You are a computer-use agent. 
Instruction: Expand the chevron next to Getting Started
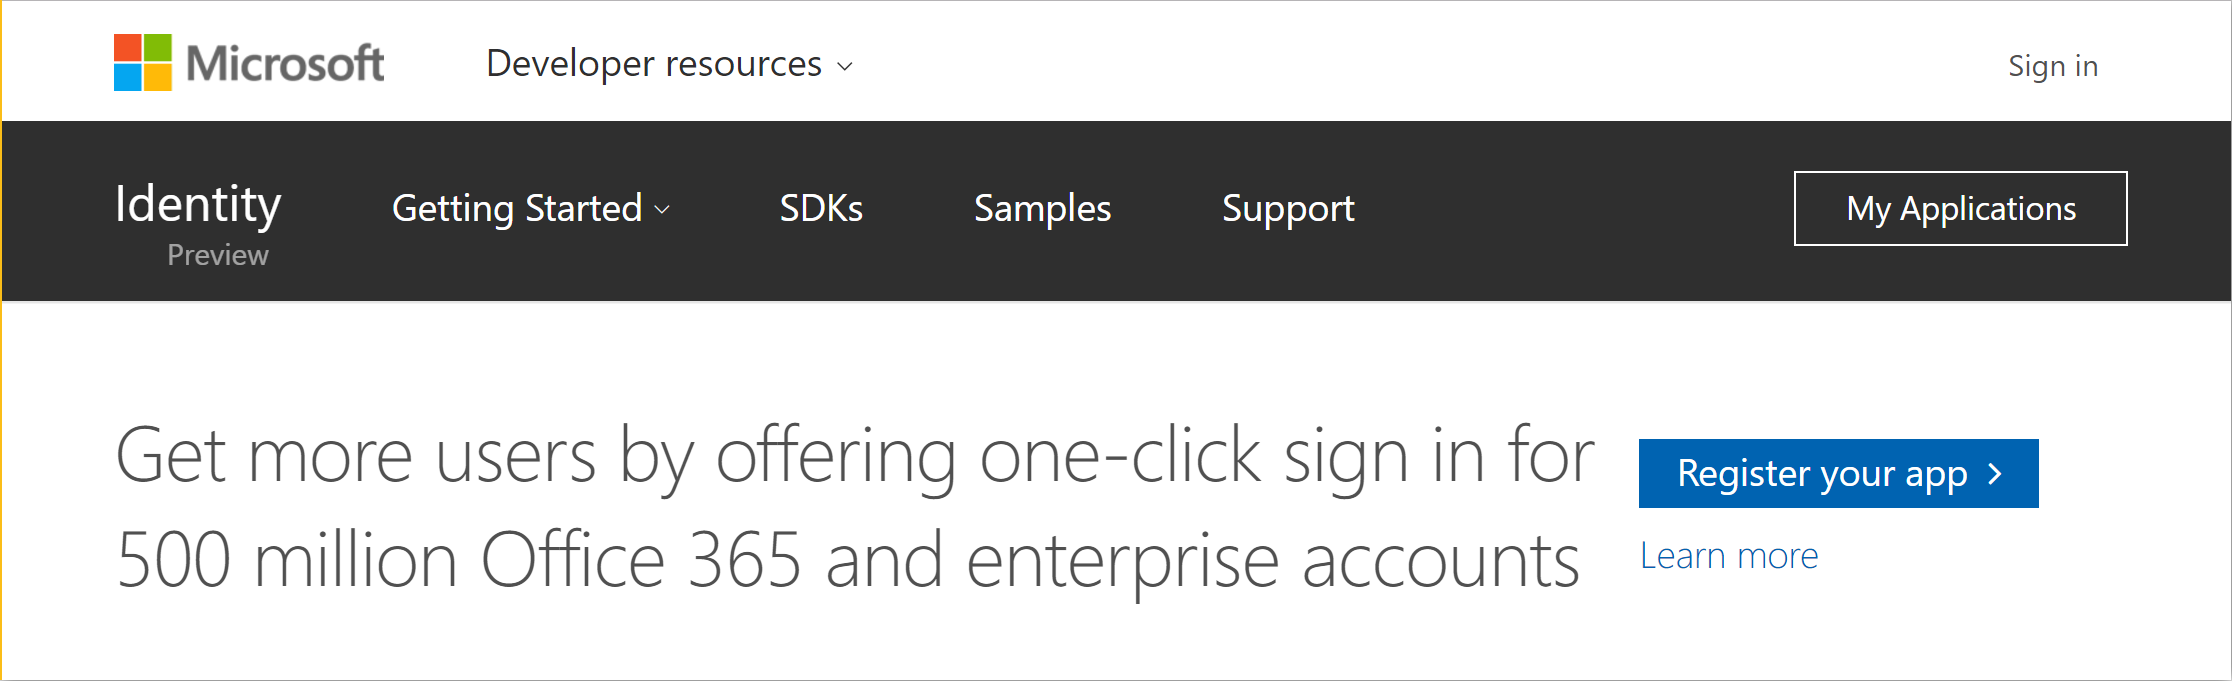click(662, 210)
